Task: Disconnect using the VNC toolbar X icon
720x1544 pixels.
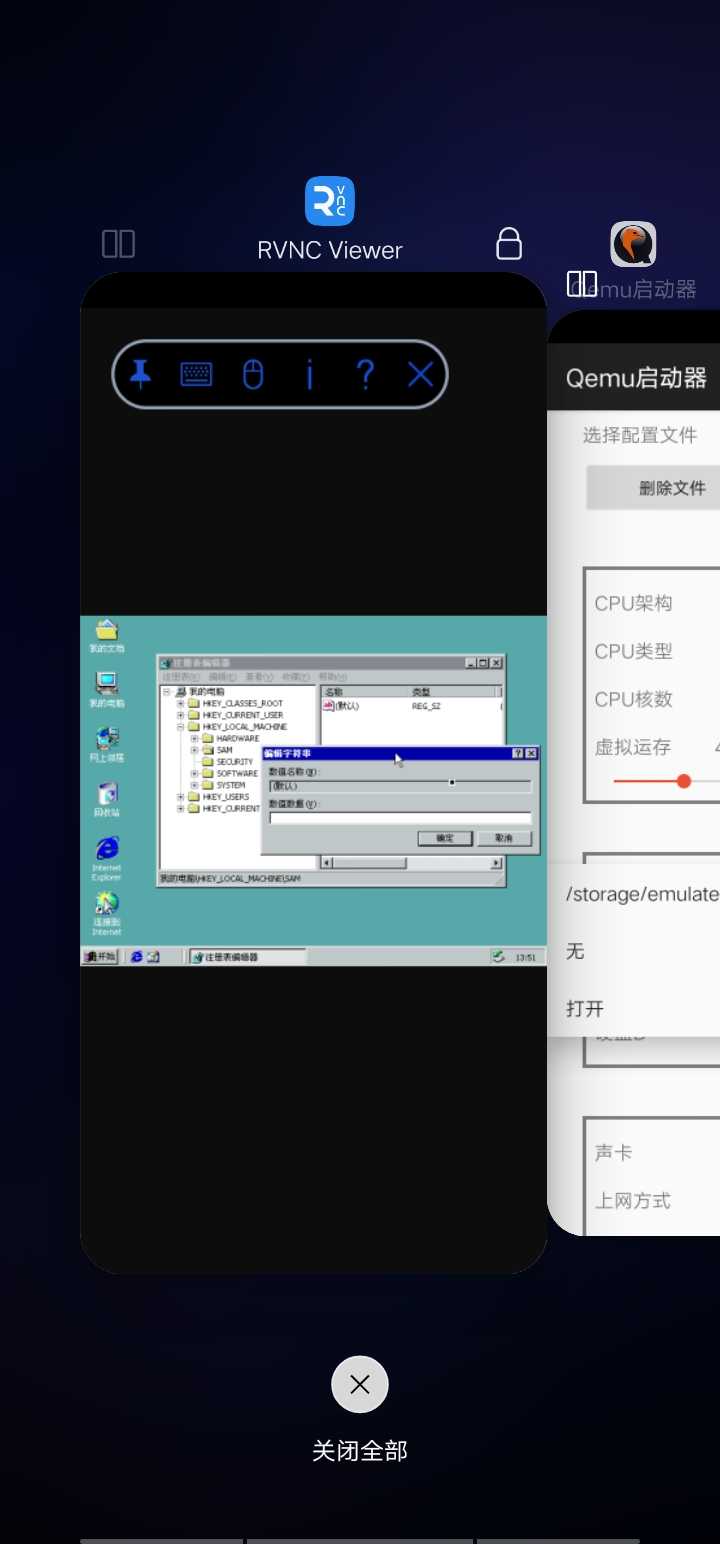Action: (421, 375)
